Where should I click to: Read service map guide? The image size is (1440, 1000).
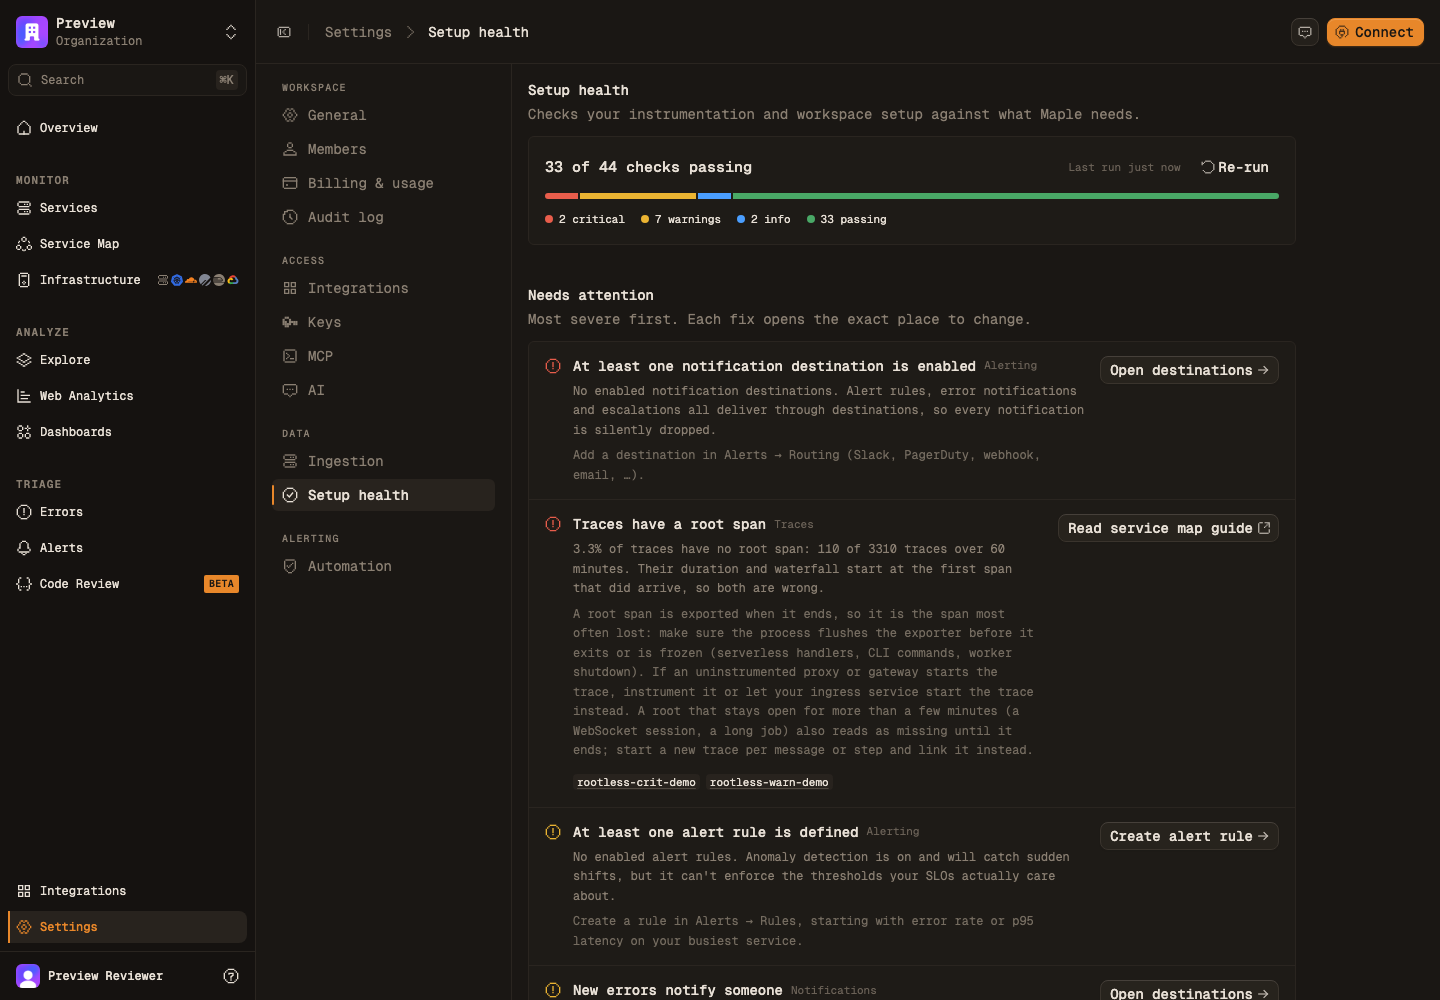pyautogui.click(x=1168, y=528)
